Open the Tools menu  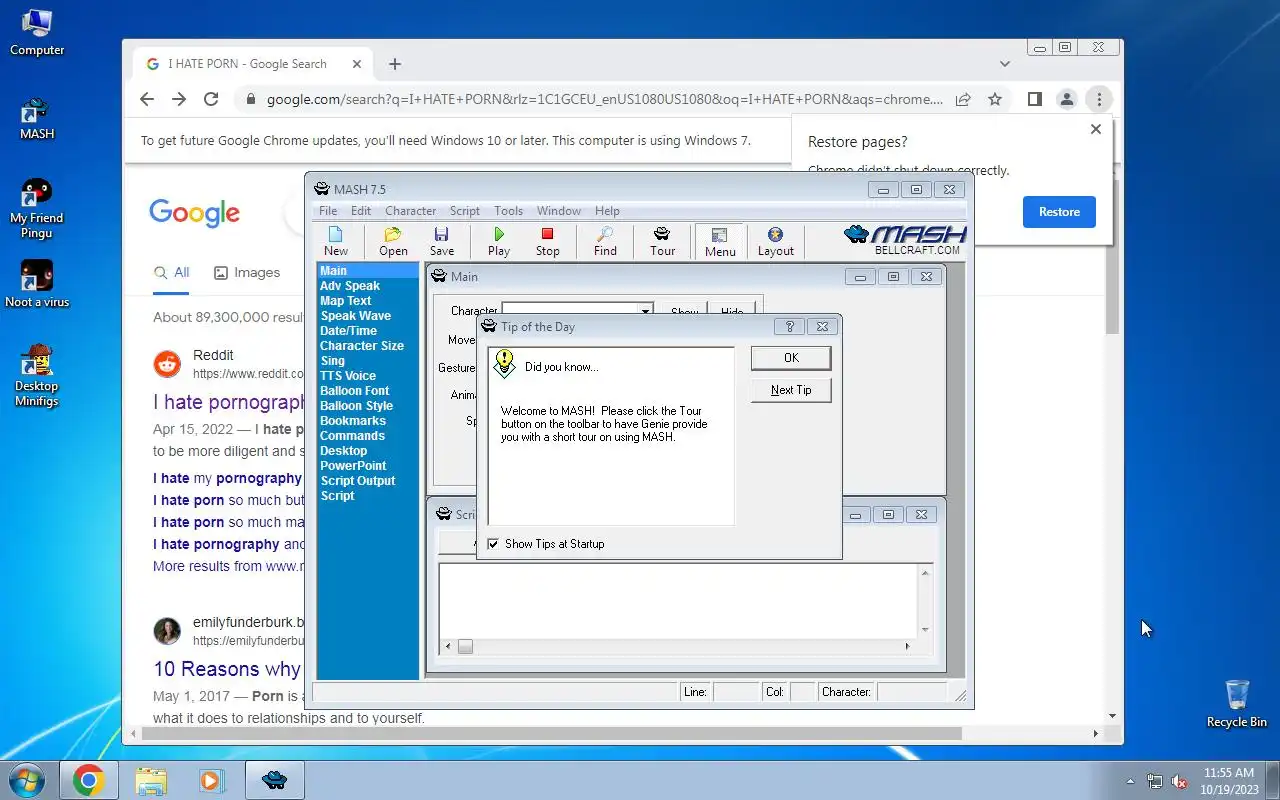tap(508, 211)
